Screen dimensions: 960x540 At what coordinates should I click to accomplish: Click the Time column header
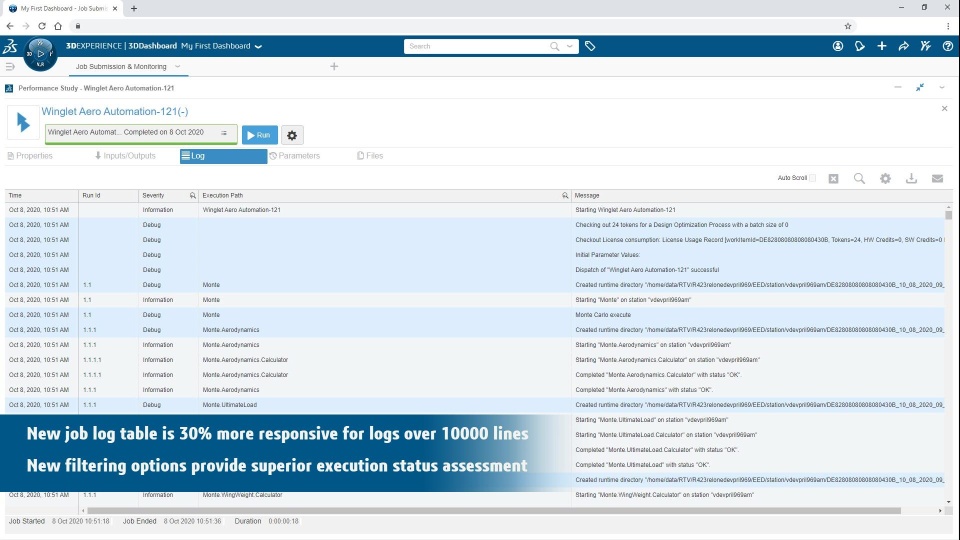pyautogui.click(x=42, y=195)
